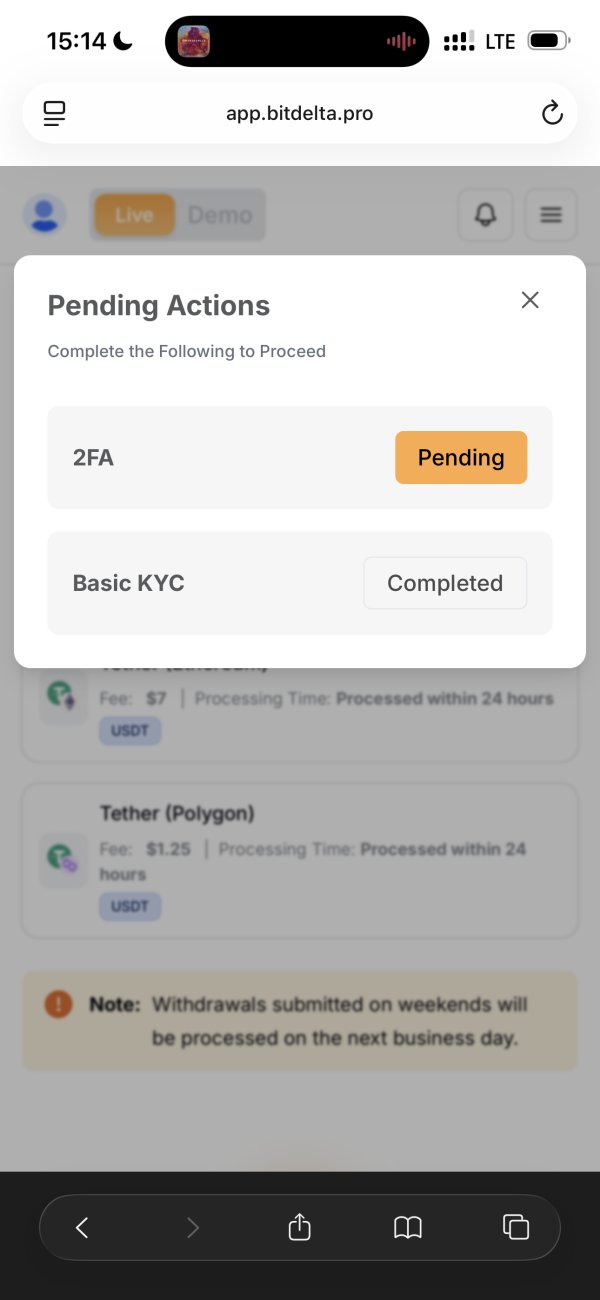The image size is (600, 1300).
Task: Go back in browser
Action: (x=83, y=1227)
